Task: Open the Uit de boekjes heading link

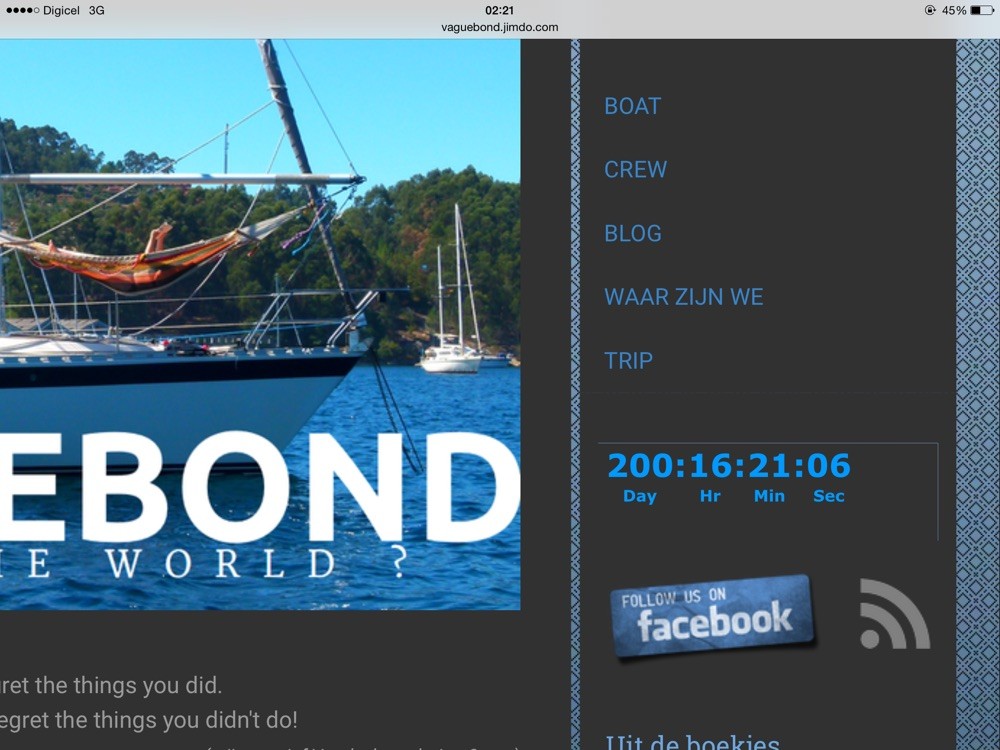Action: (692, 742)
